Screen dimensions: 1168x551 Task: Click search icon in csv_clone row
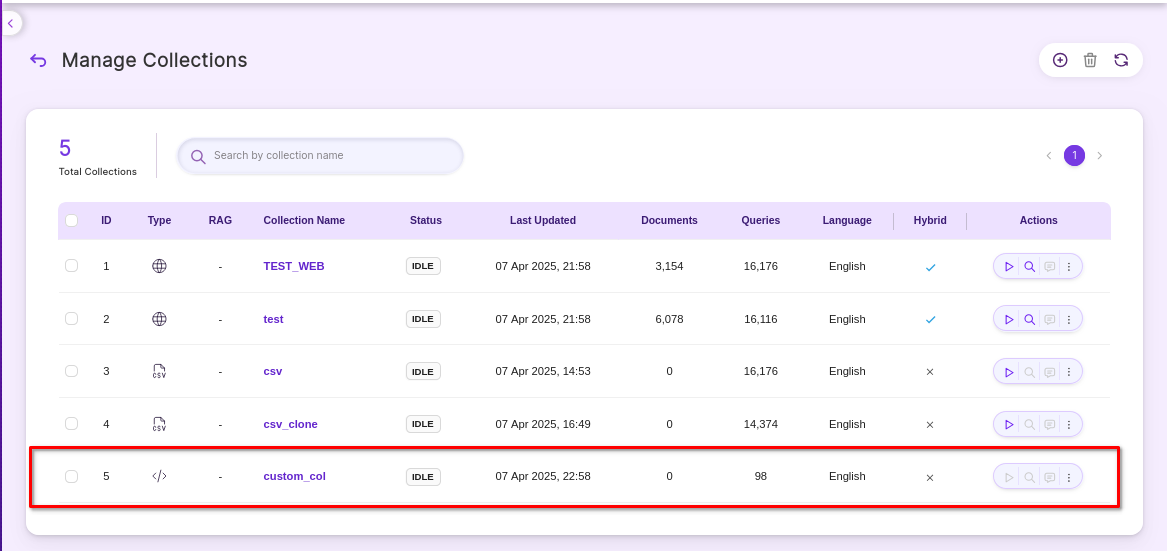pos(1029,424)
